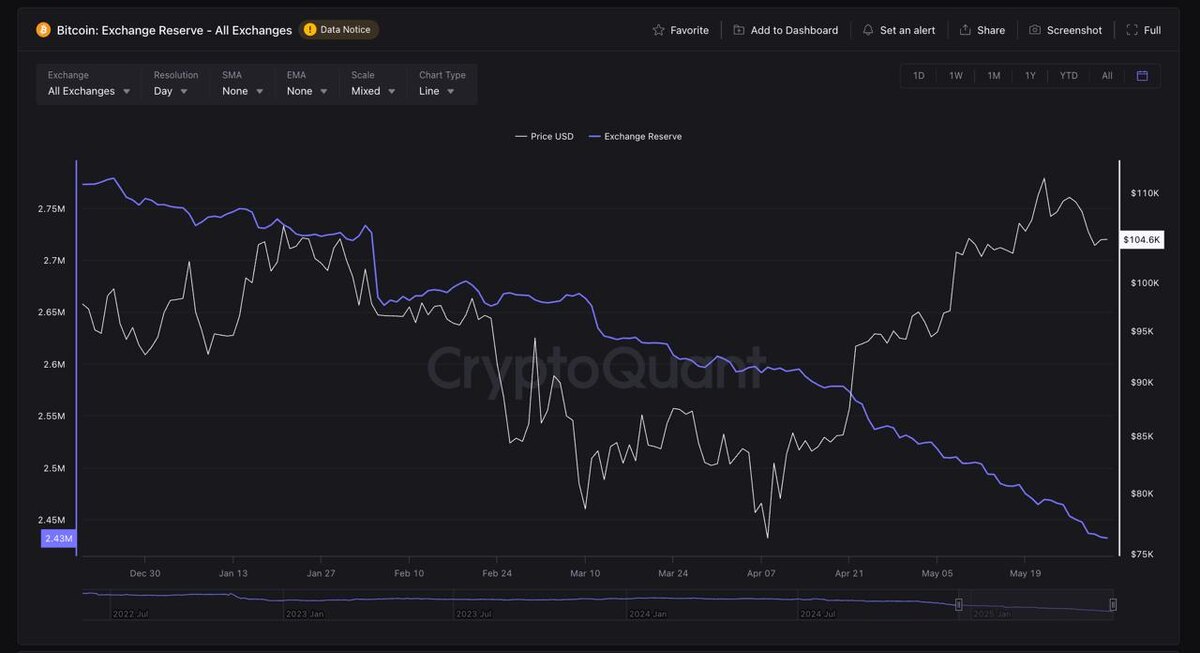Click the Set an alert bell icon
Viewport: 1200px width, 653px height.
click(868, 30)
